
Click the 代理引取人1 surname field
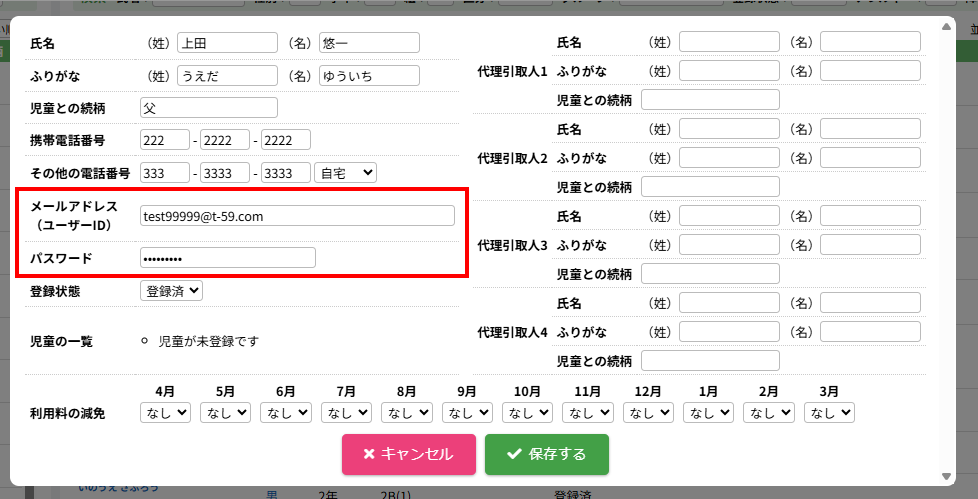click(x=729, y=42)
